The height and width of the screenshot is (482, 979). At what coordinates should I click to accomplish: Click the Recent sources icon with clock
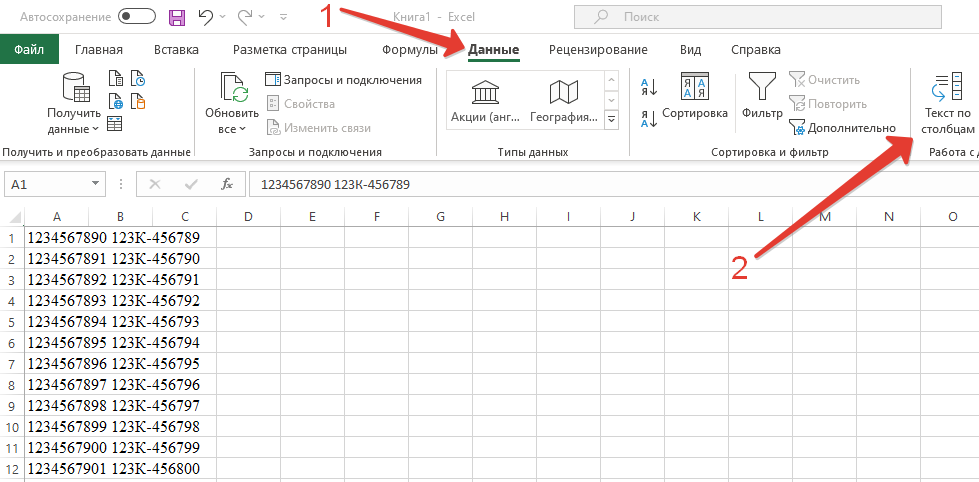click(138, 79)
